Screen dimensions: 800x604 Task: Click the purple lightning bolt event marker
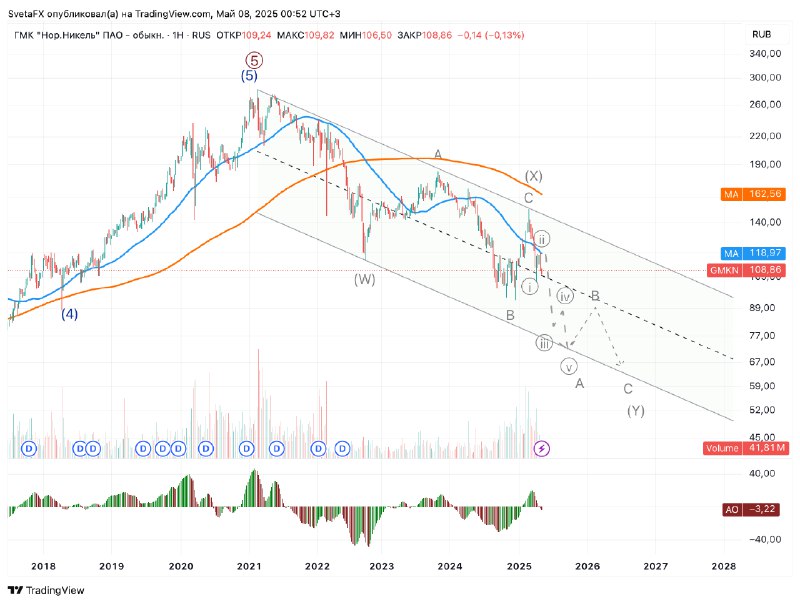pos(541,449)
